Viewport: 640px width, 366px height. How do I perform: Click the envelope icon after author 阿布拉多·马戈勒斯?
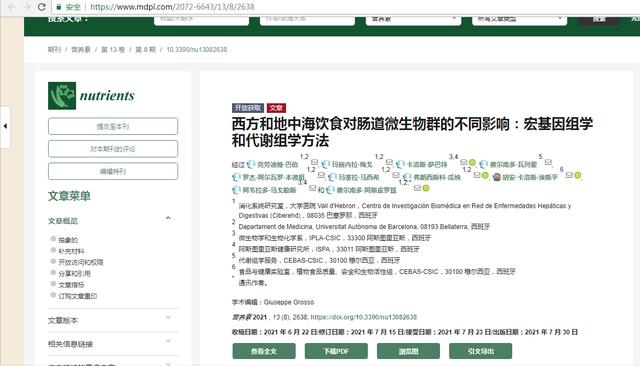pyautogui.click(x=313, y=188)
